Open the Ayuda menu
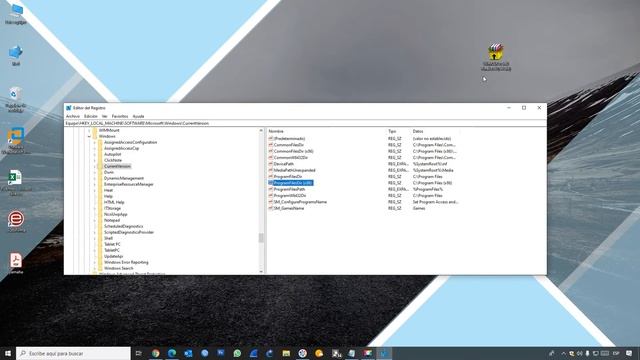Image resolution: width=640 pixels, height=360 pixels. click(138, 116)
